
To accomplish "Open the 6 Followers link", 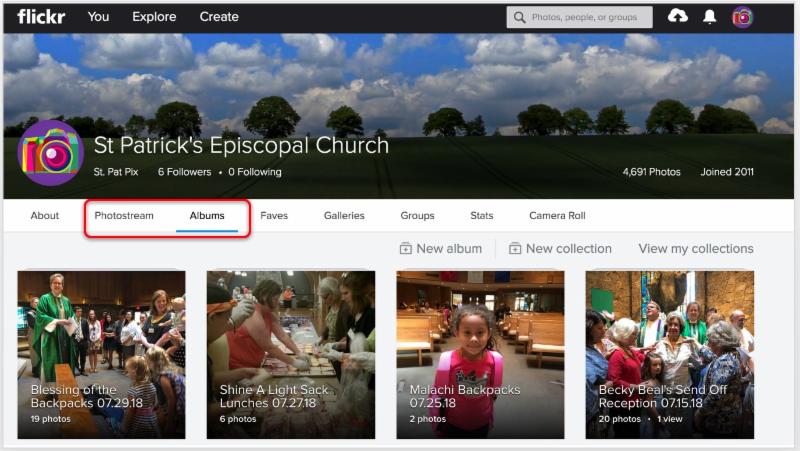I will click(184, 172).
